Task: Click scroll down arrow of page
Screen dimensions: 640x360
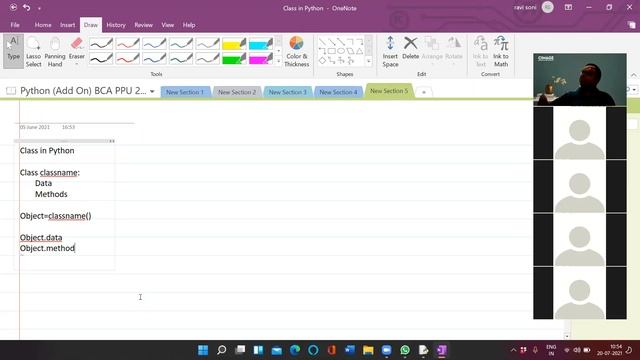Action: point(567,336)
